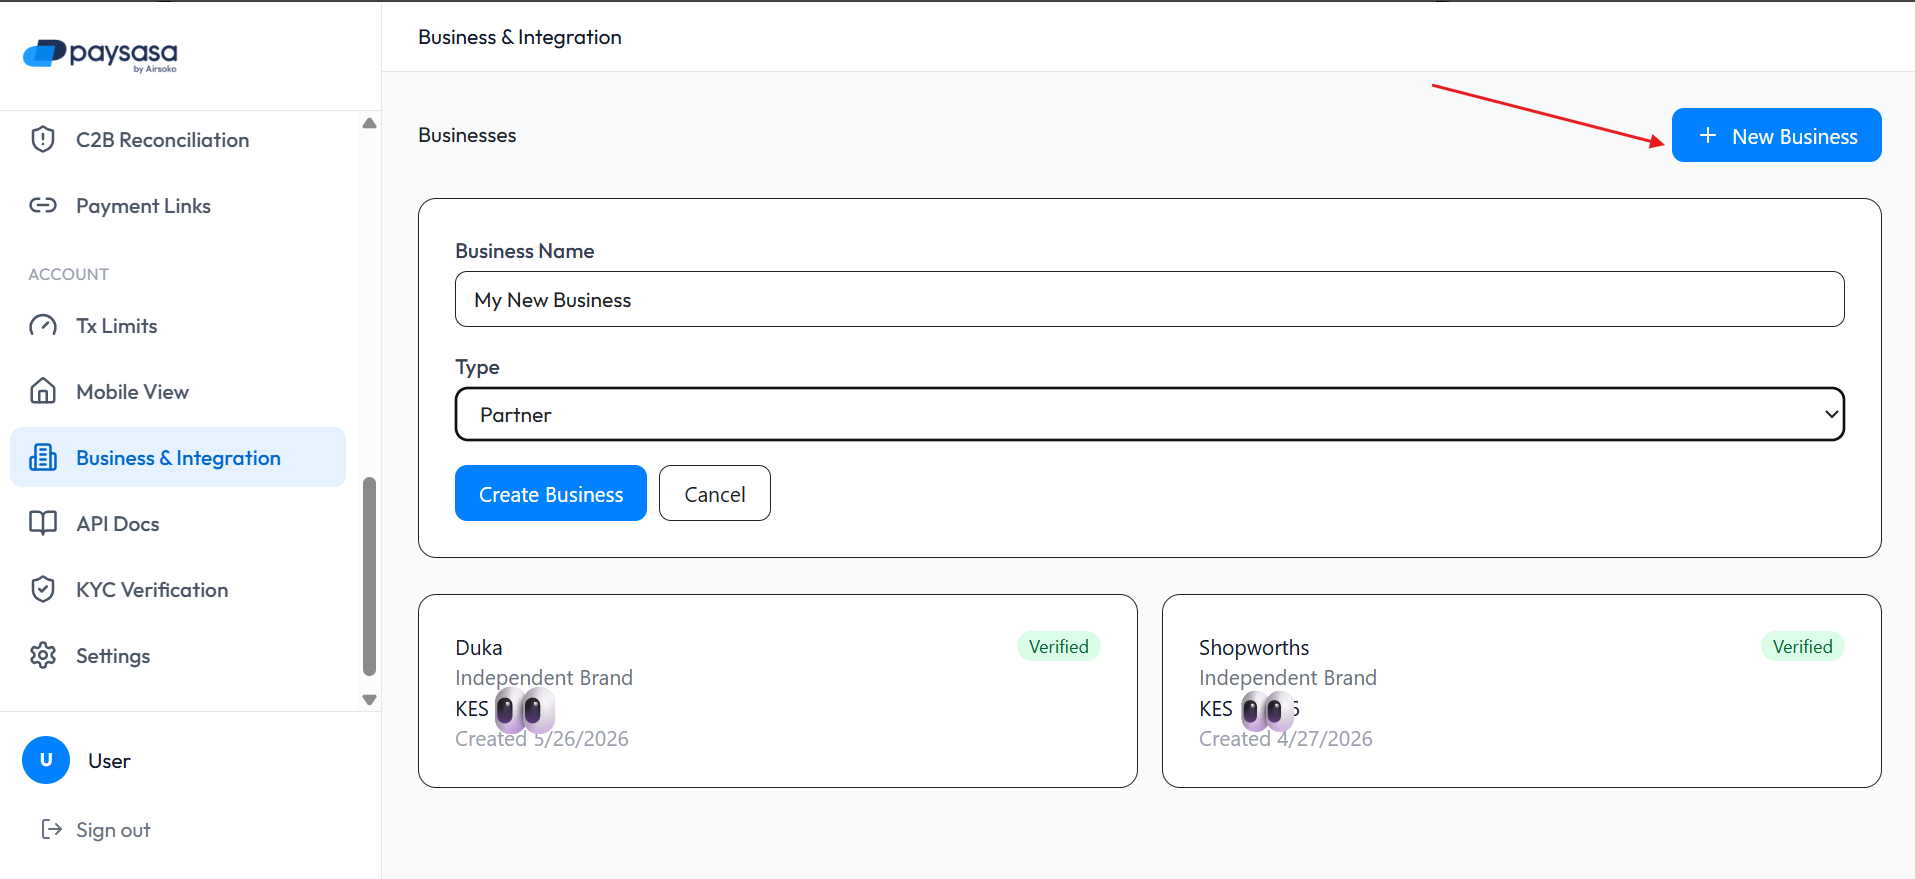The height and width of the screenshot is (879, 1915).
Task: Open KYC Verification page
Action: pyautogui.click(x=178, y=589)
